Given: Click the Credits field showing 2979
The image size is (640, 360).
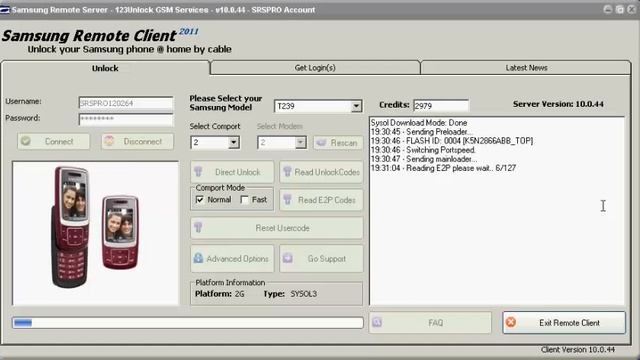Looking at the screenshot, I should click(x=441, y=105).
